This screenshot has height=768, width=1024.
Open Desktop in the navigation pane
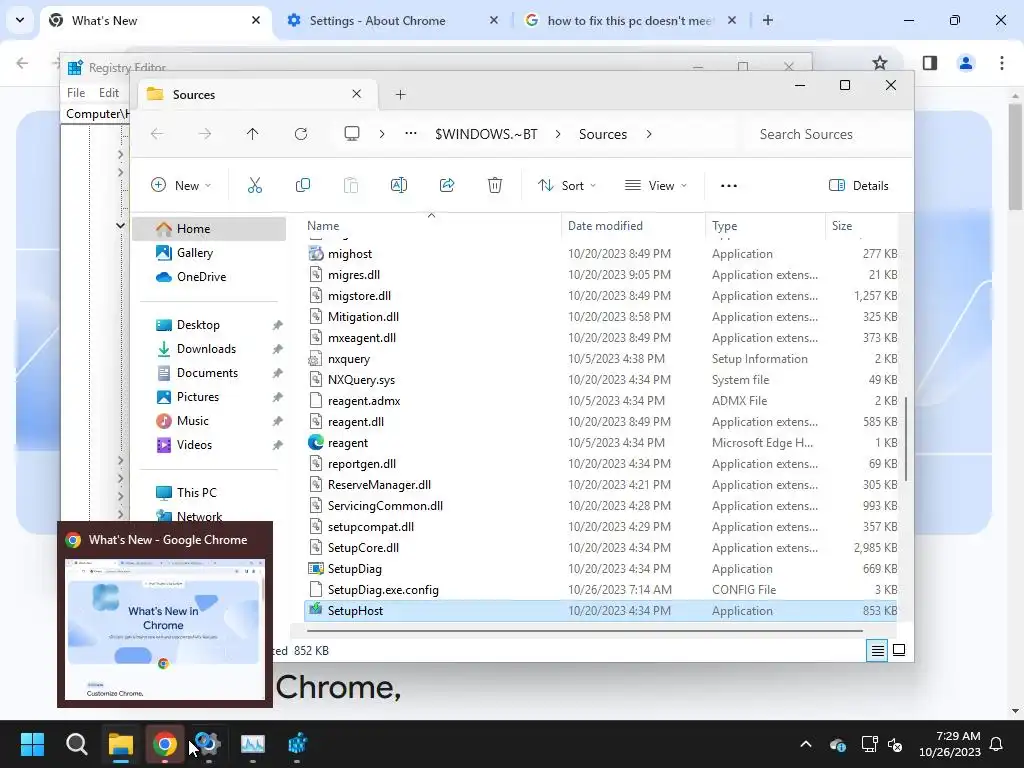[x=209, y=325]
